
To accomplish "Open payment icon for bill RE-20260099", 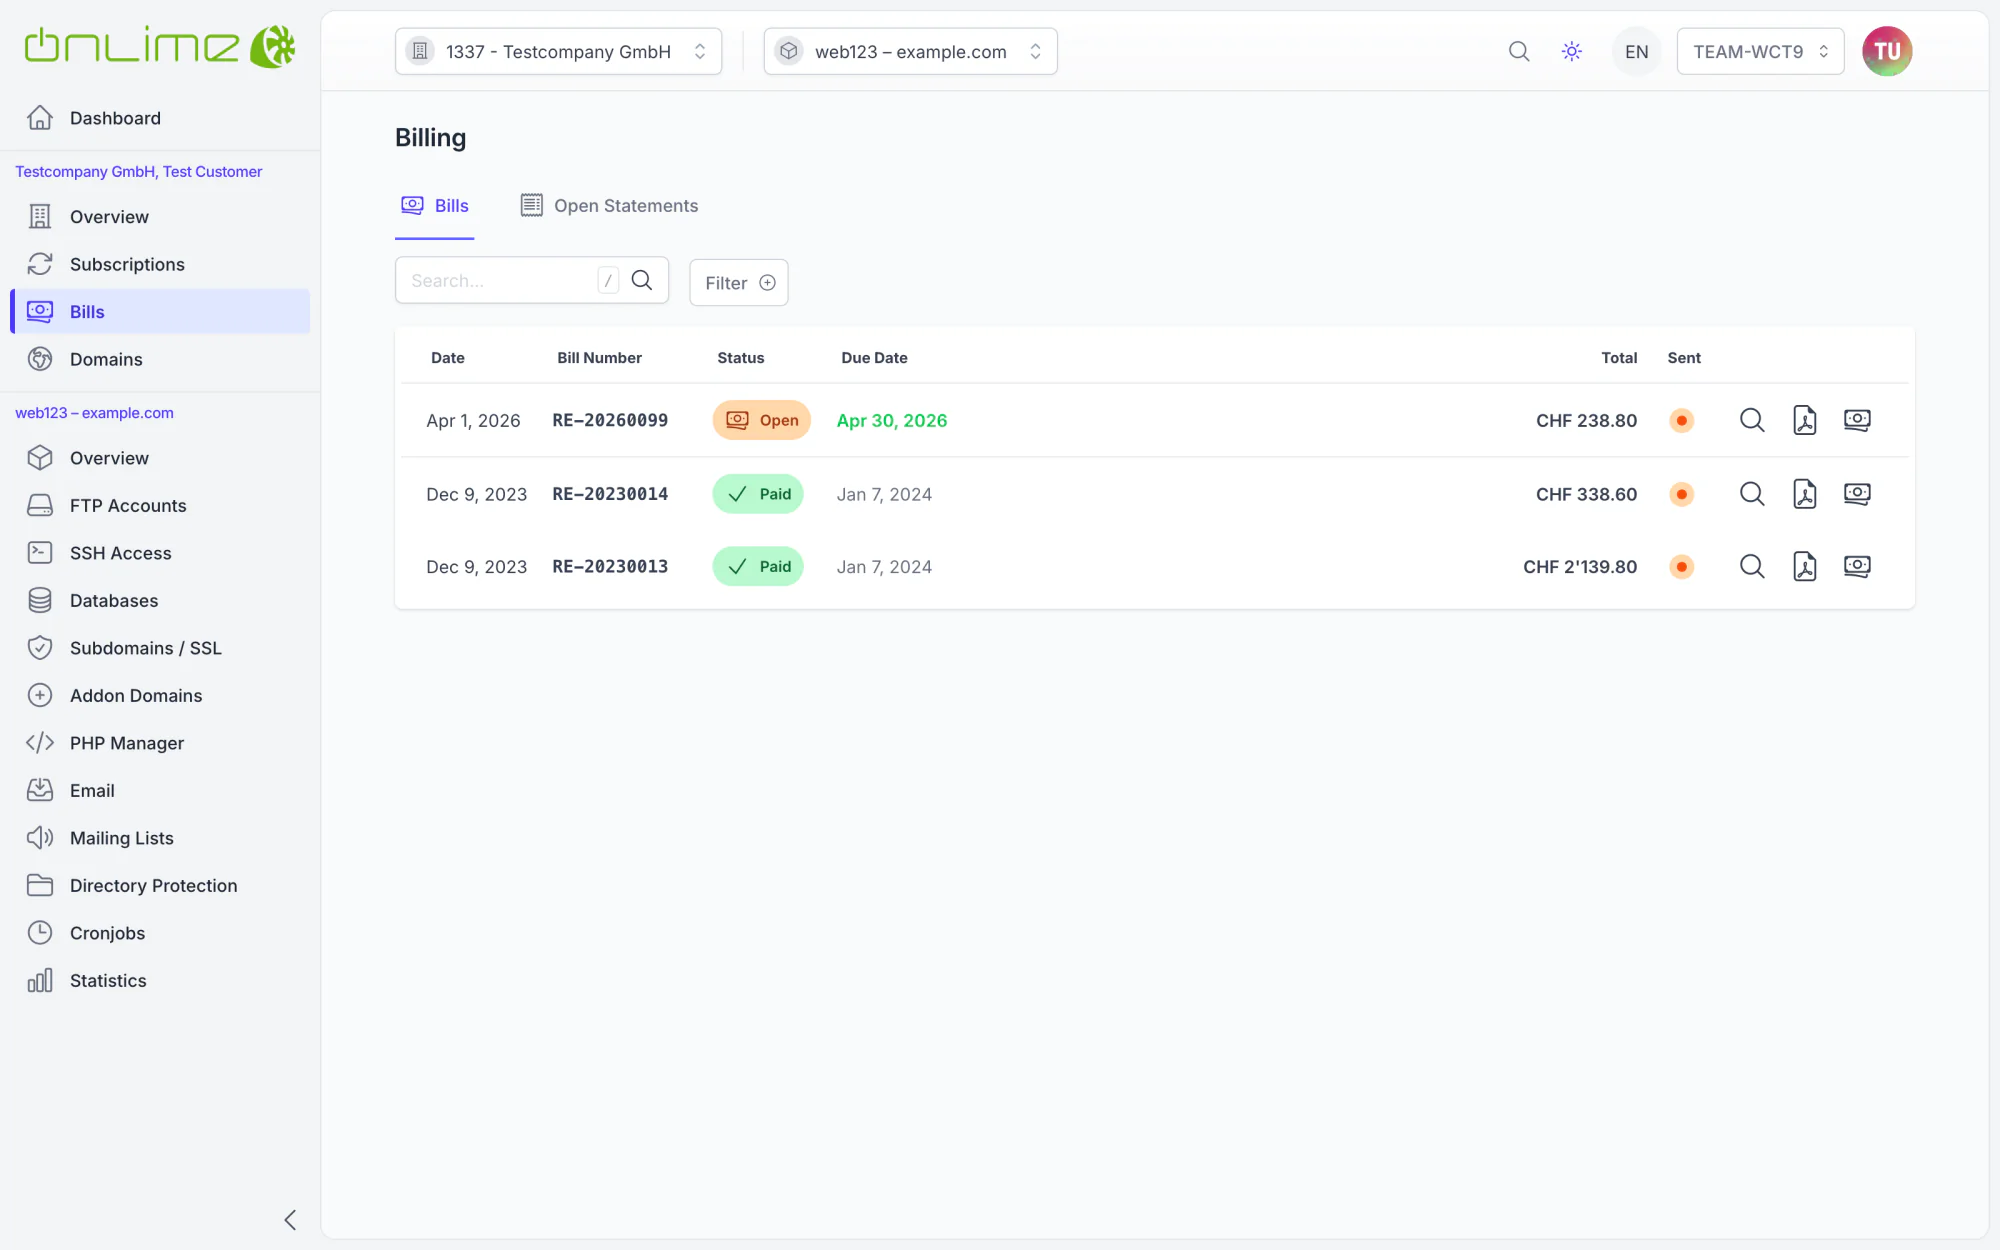I will [x=1857, y=420].
